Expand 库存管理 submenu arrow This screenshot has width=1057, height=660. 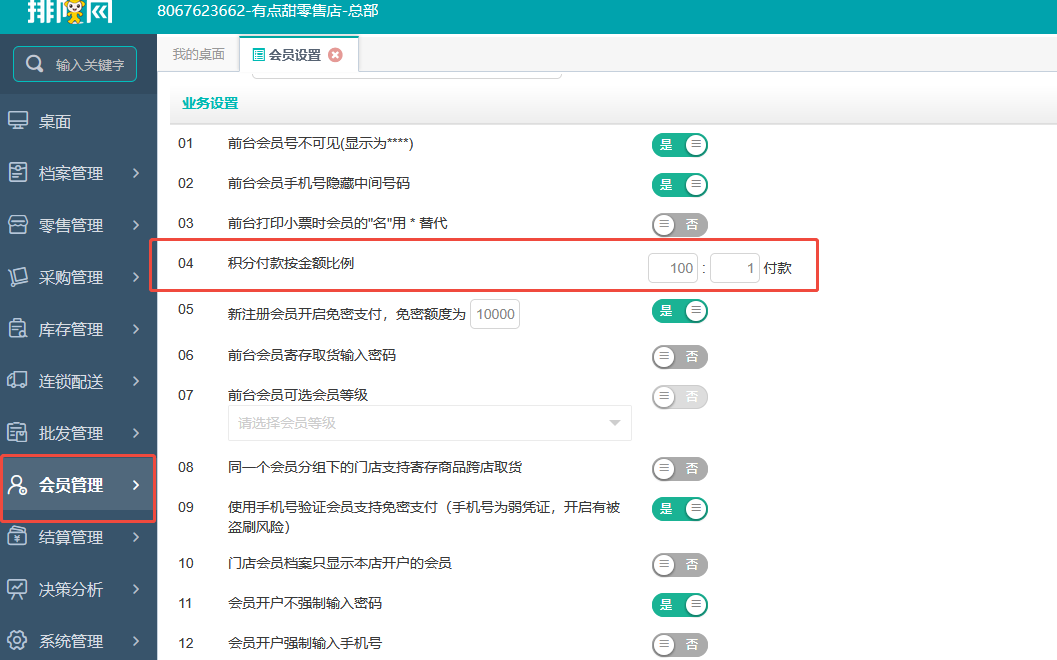[136, 329]
